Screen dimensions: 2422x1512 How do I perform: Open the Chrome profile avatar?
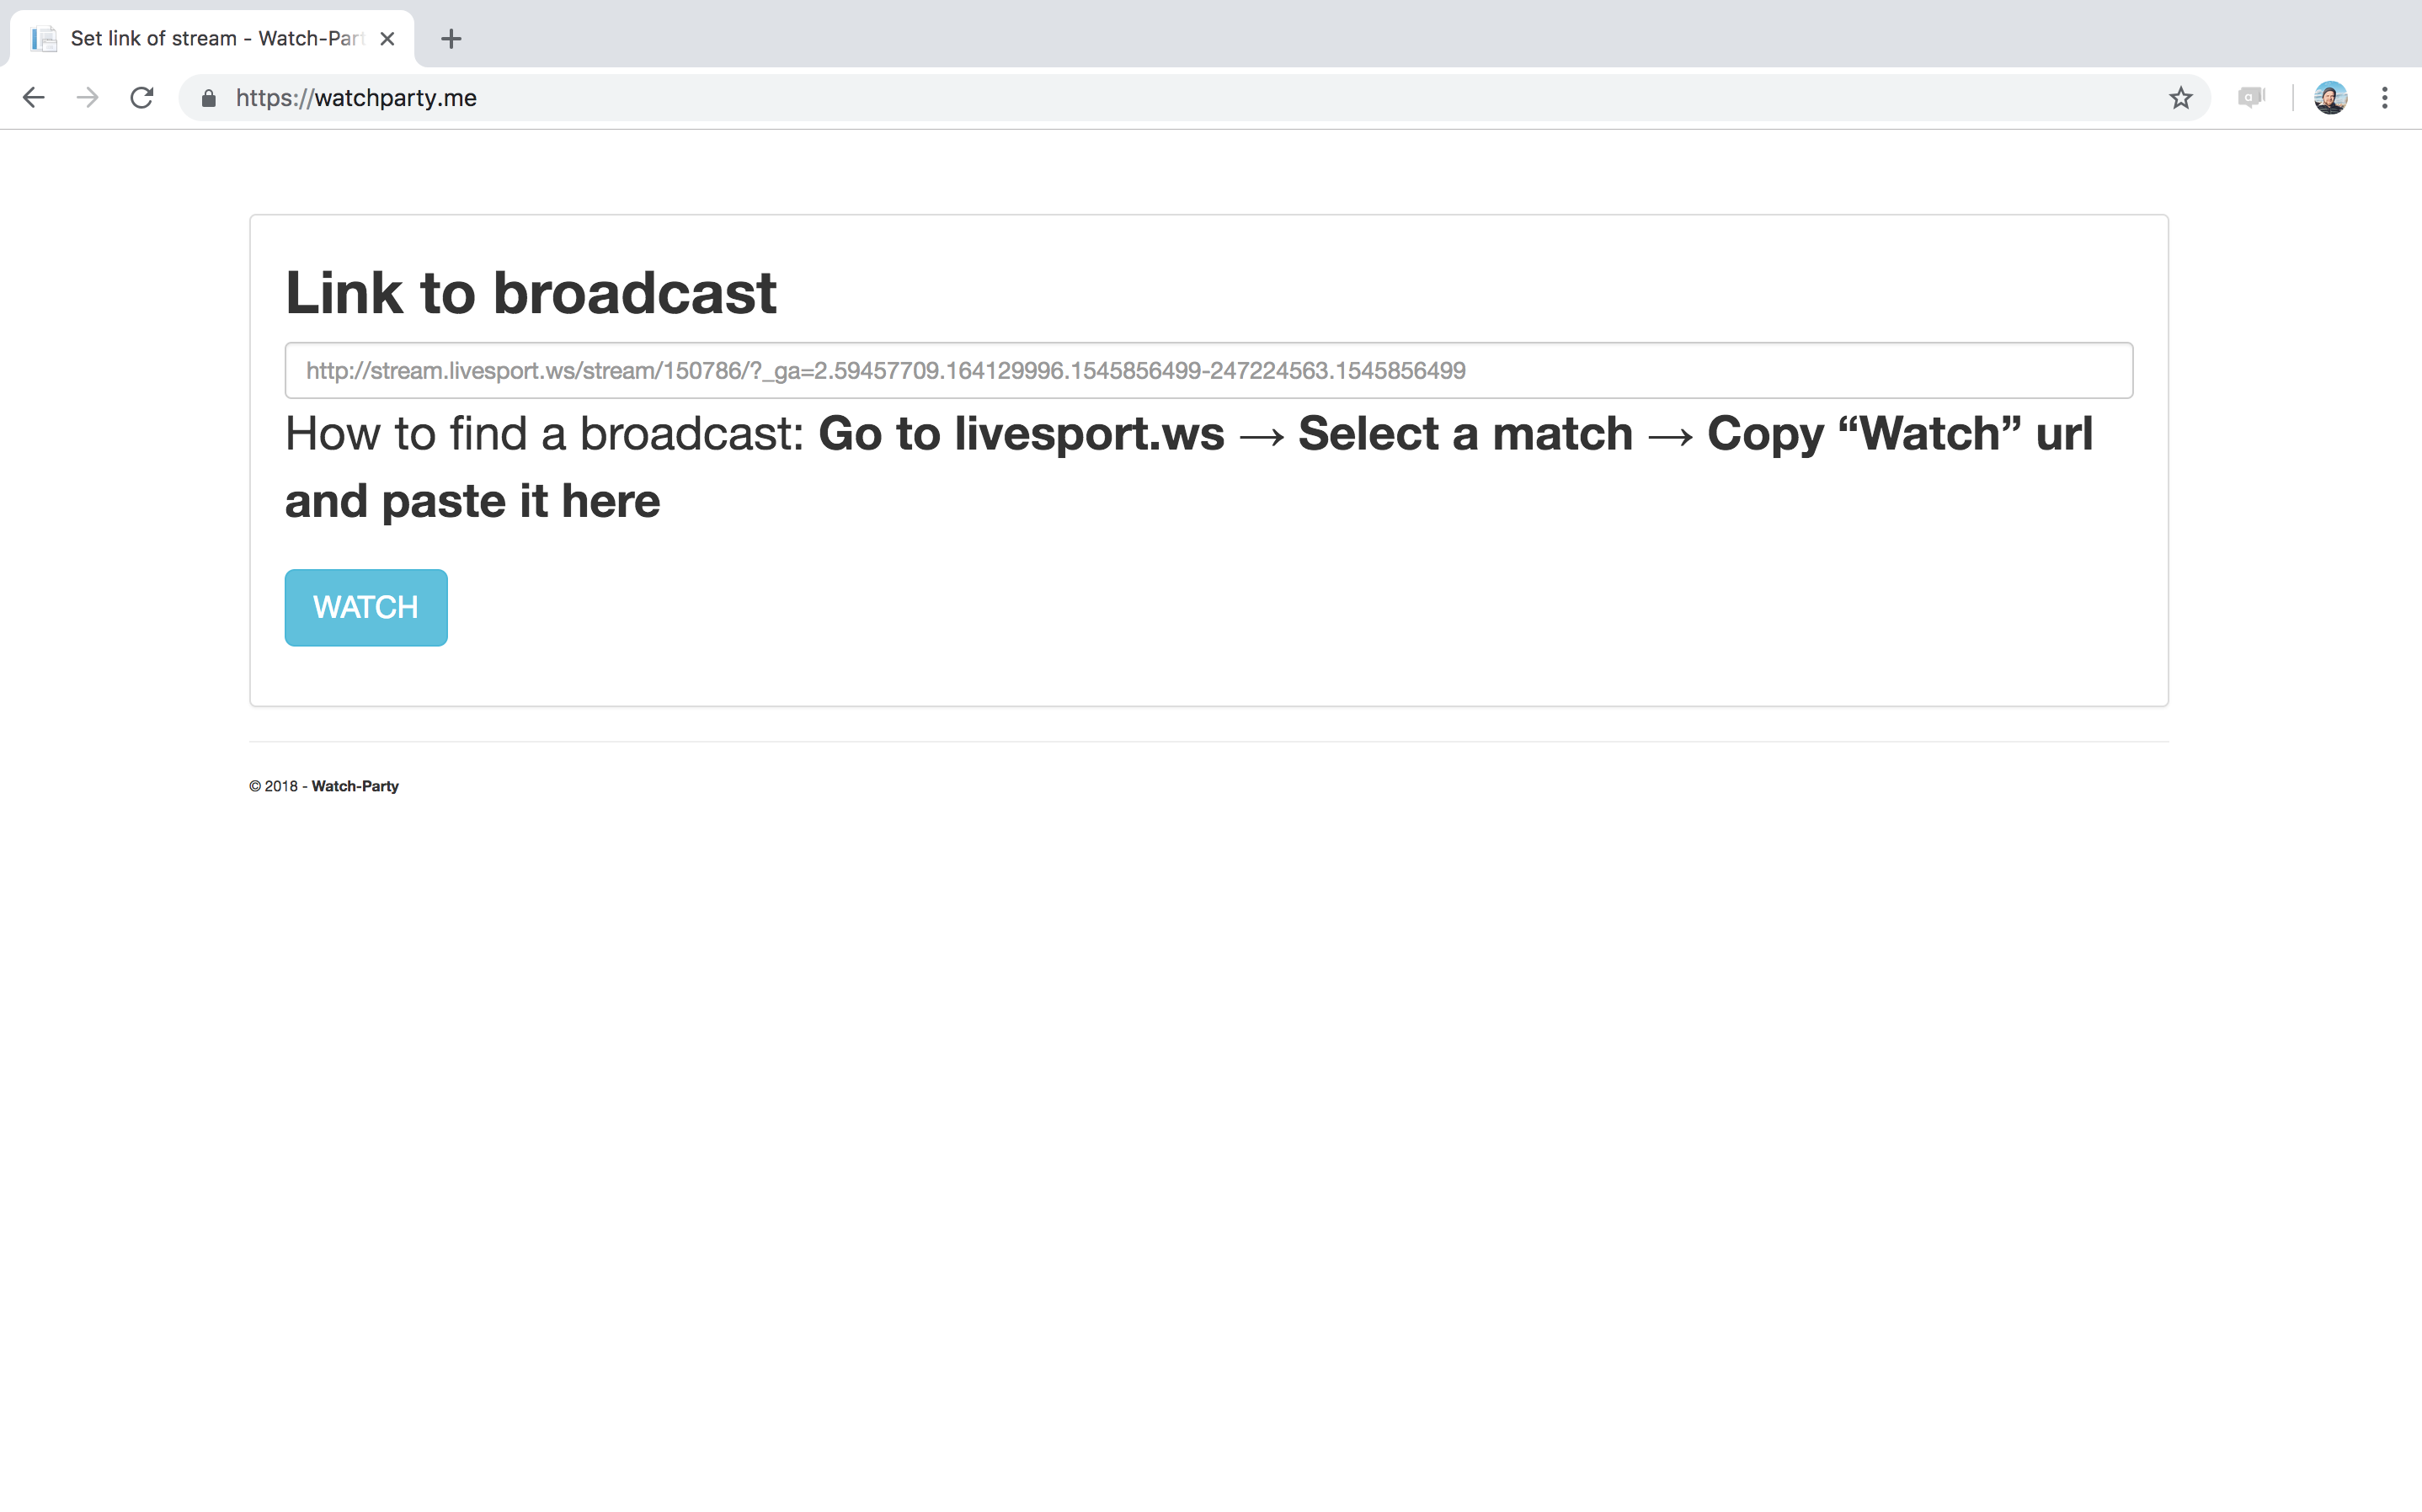(x=2330, y=98)
